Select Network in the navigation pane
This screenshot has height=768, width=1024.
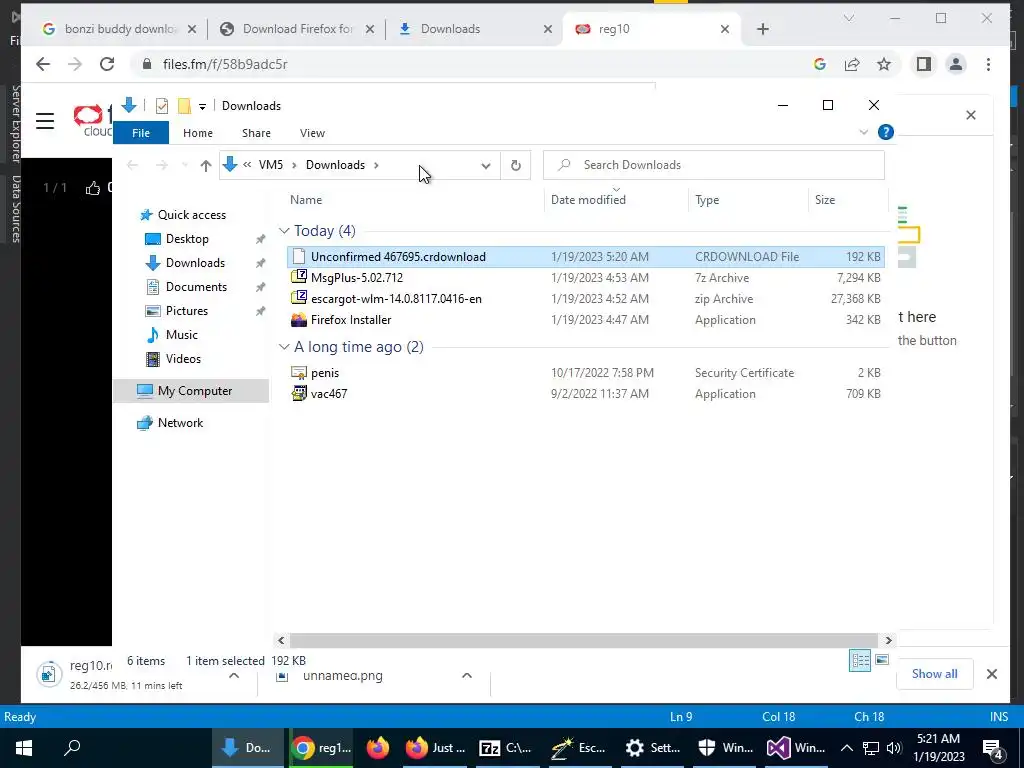pos(180,423)
